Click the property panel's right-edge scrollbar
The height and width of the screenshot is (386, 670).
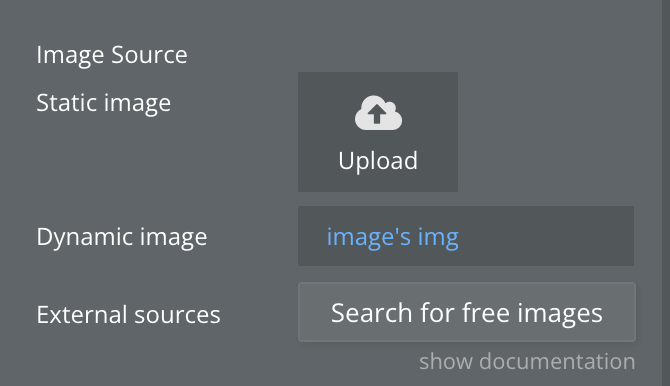coord(666,193)
